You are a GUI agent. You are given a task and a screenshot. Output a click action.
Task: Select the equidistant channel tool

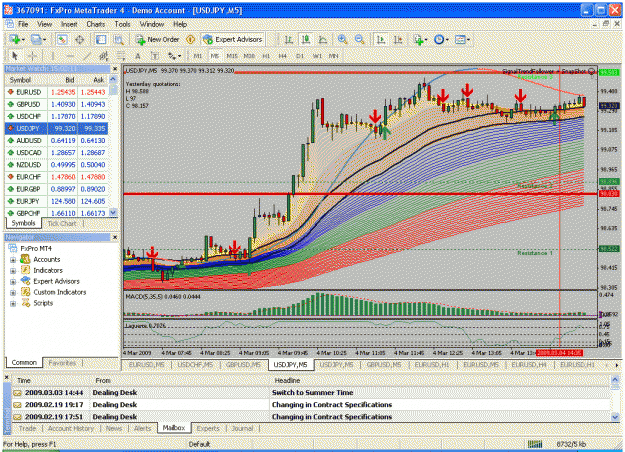point(104,56)
